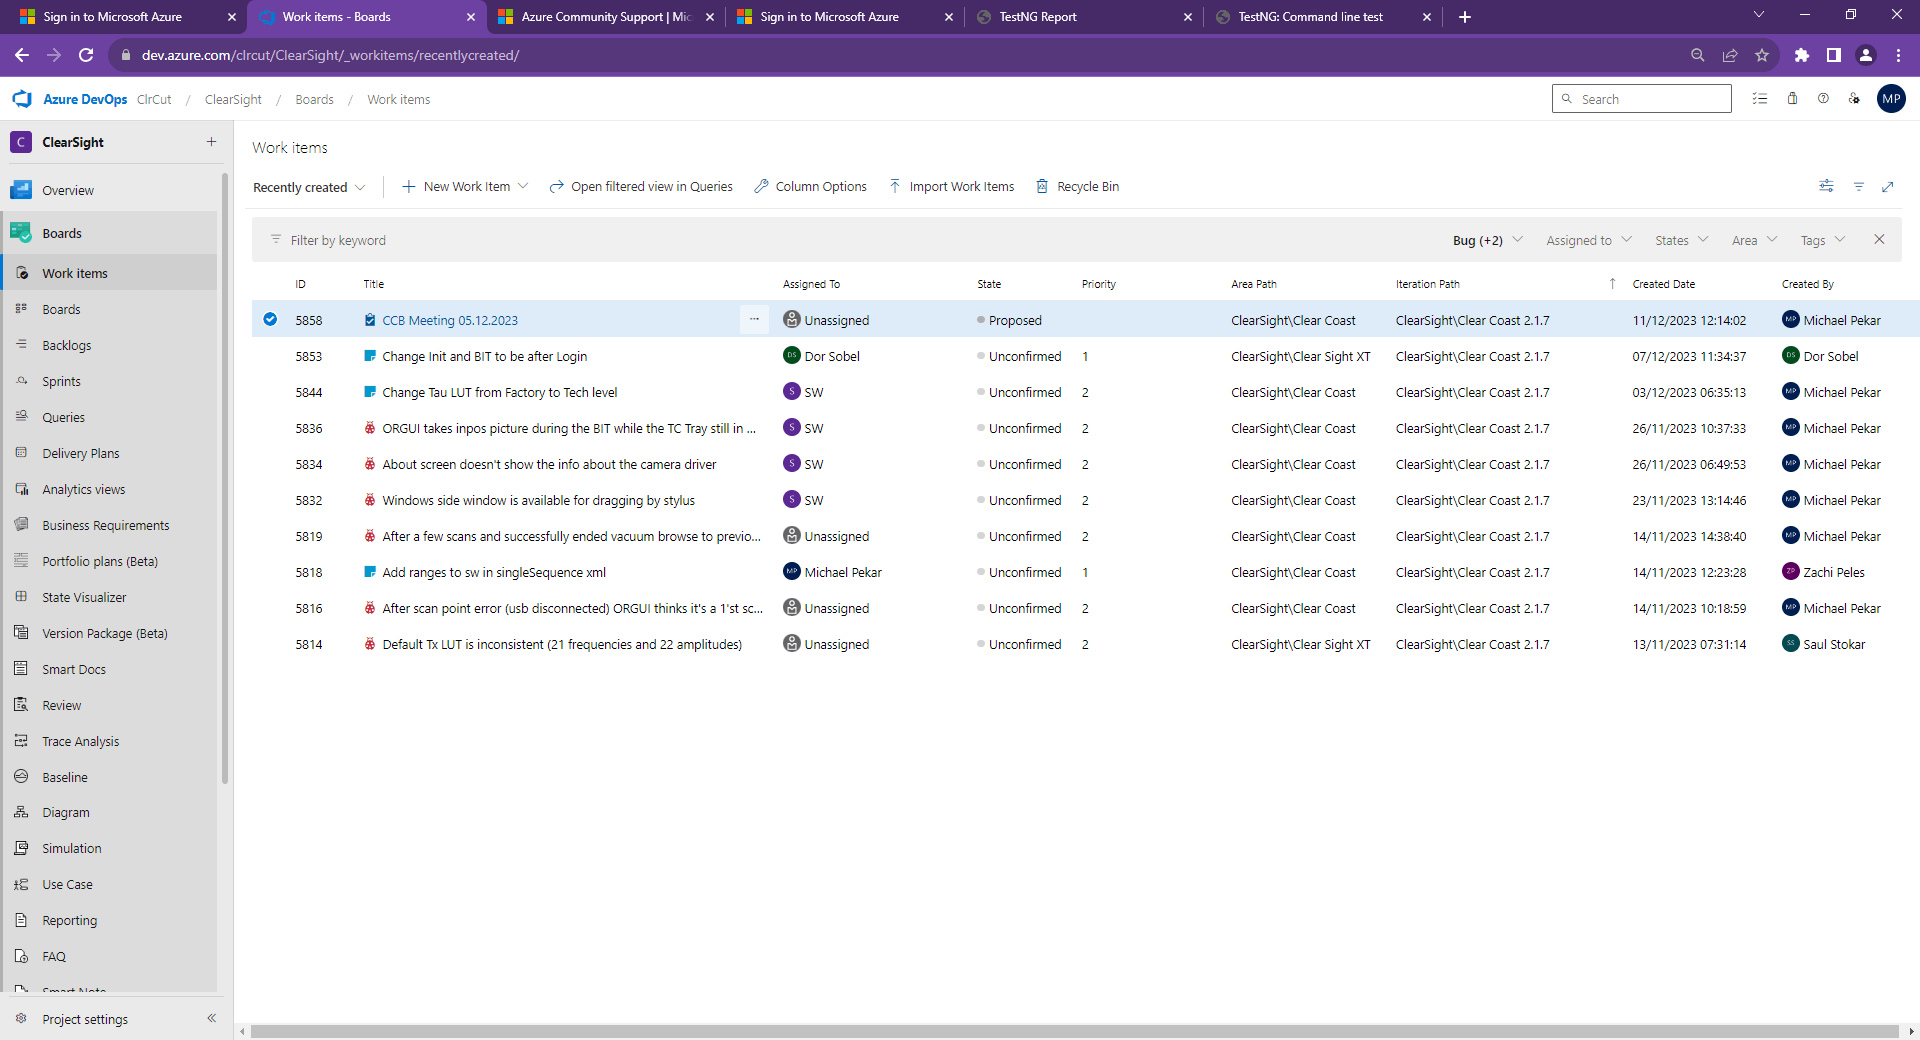
Task: Open the Assigned to filter dropdown
Action: (1588, 241)
